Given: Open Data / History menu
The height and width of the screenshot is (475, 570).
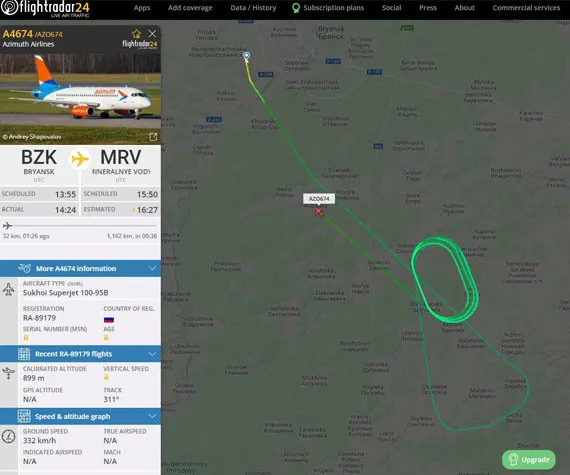Looking at the screenshot, I should (x=253, y=8).
